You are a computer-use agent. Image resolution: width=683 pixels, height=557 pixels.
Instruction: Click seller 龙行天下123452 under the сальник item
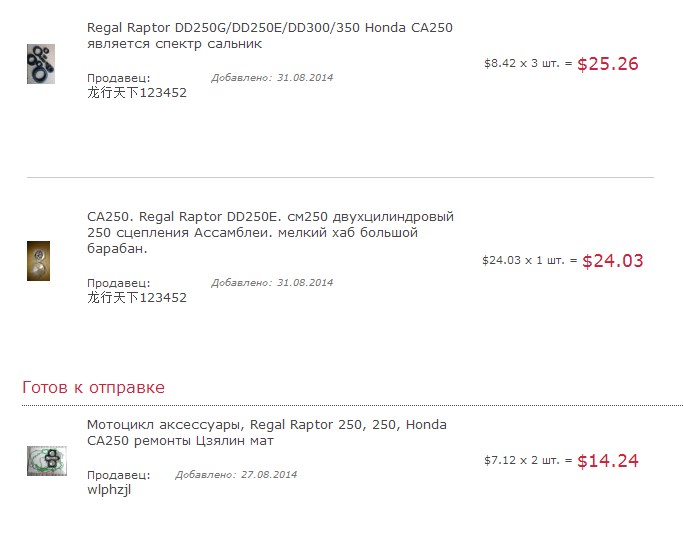pos(136,93)
